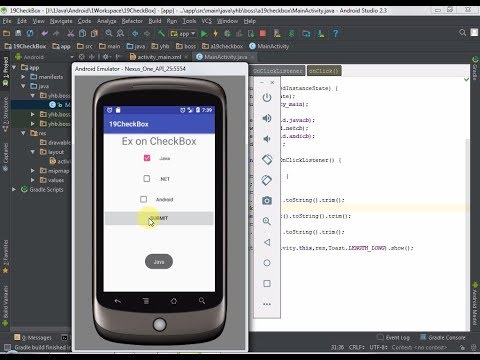Click the Paste toolbar icon
This screenshot has height=360, width=480.
click(x=95, y=33)
